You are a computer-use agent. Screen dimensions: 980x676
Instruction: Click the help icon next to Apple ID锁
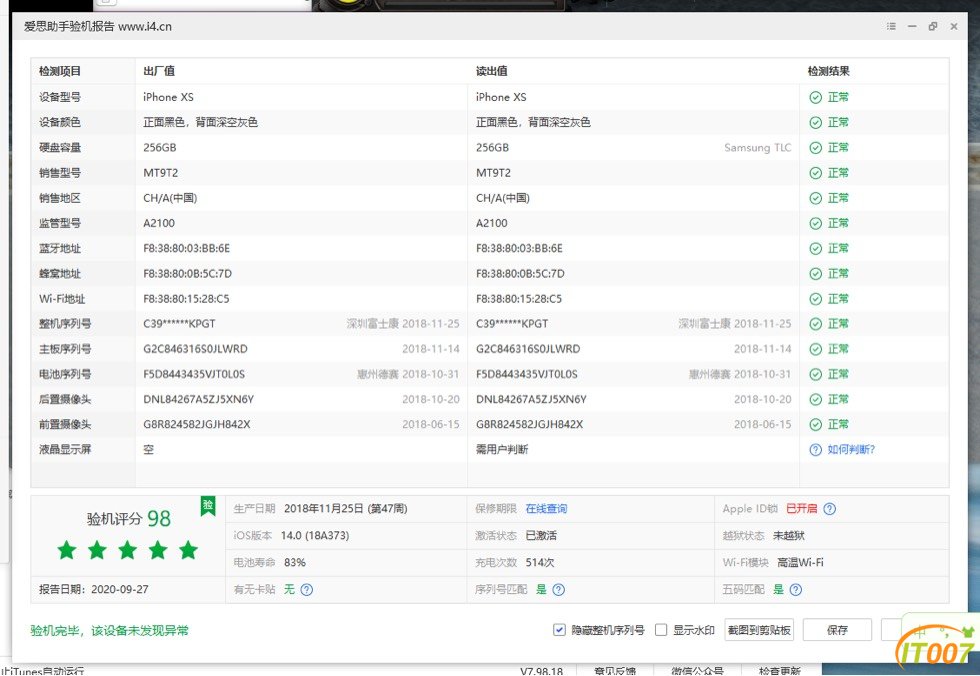[x=829, y=509]
